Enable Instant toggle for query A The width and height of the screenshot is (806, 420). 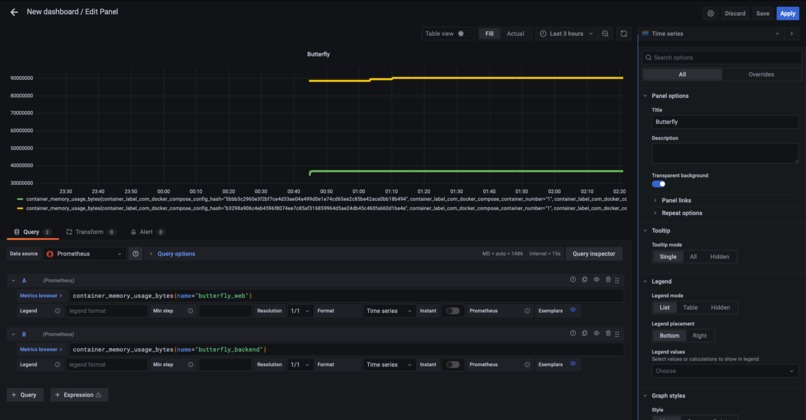tap(452, 311)
